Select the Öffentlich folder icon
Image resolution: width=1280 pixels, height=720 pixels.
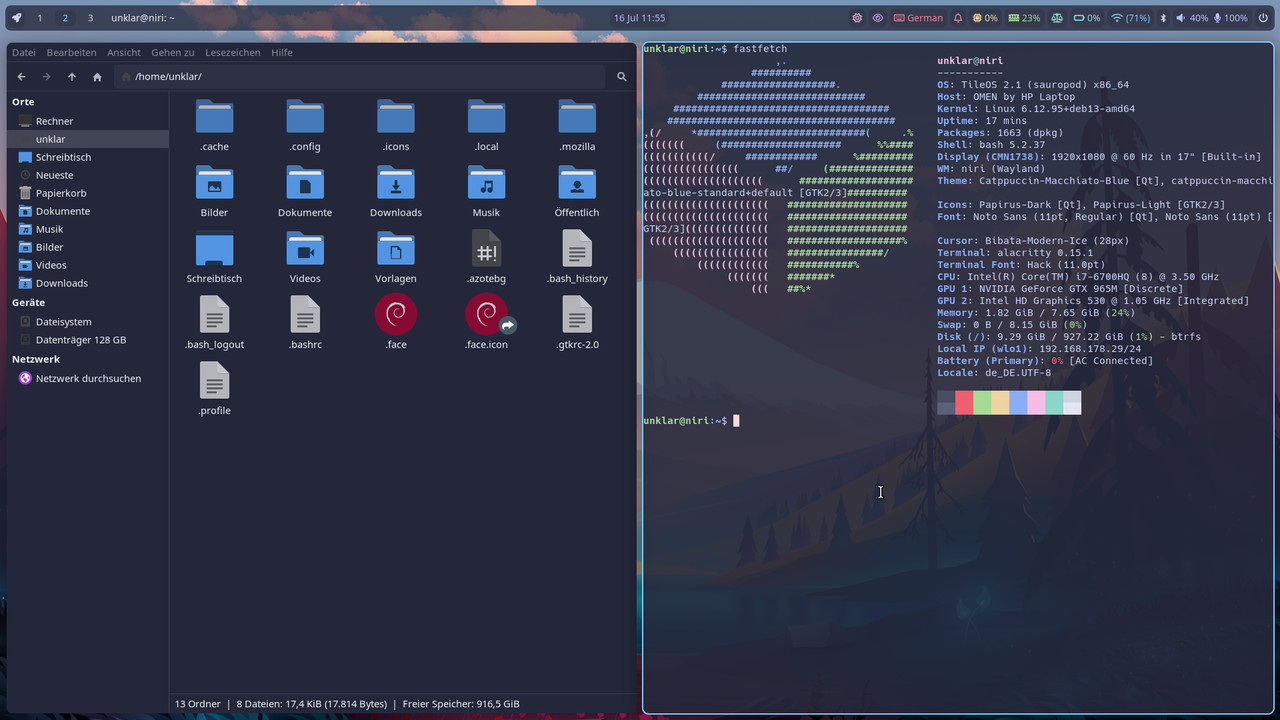point(577,183)
